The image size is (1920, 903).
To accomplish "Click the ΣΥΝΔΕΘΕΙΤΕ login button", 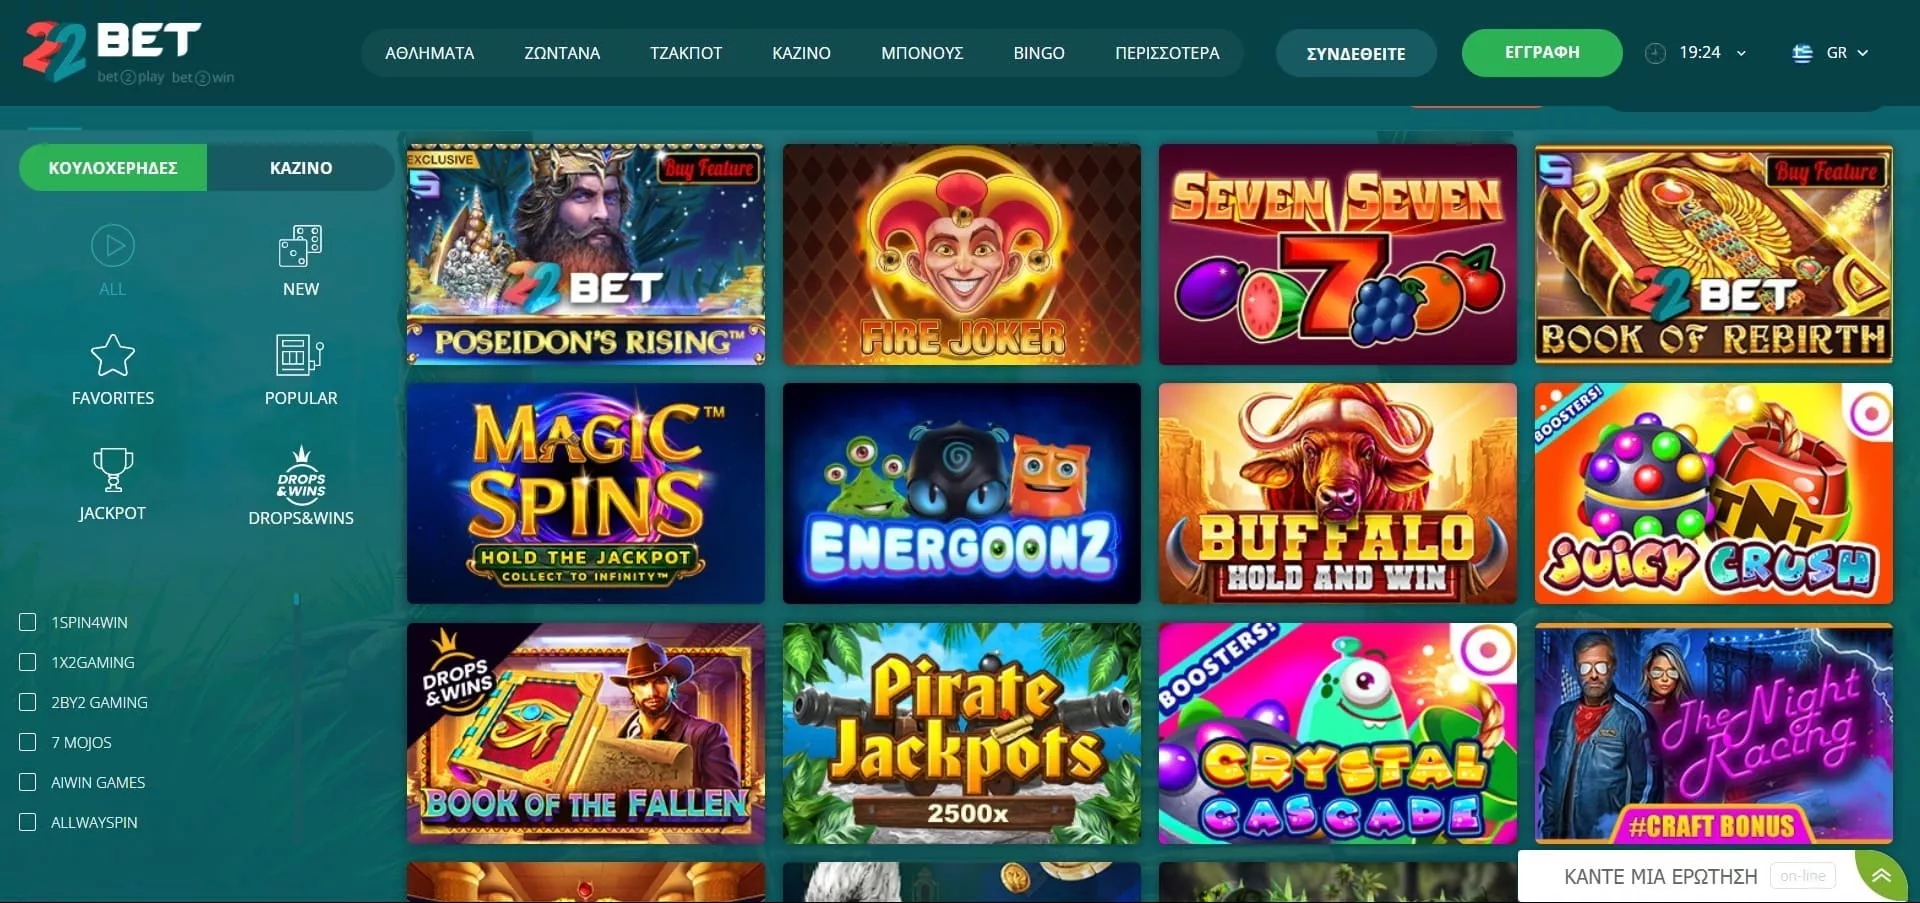I will 1356,54.
